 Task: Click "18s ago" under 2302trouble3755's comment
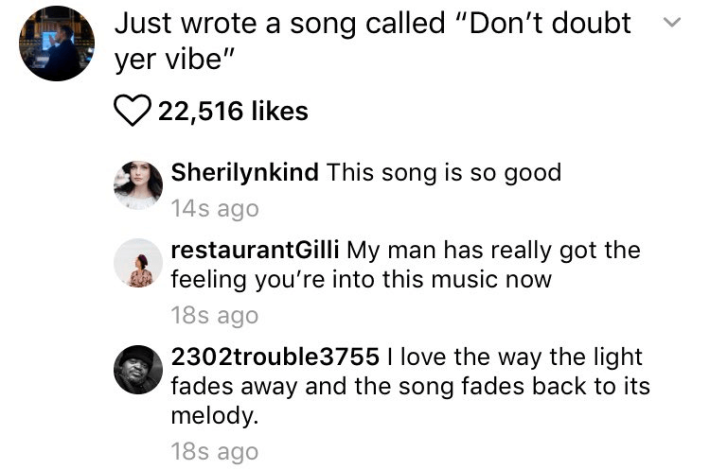214,451
